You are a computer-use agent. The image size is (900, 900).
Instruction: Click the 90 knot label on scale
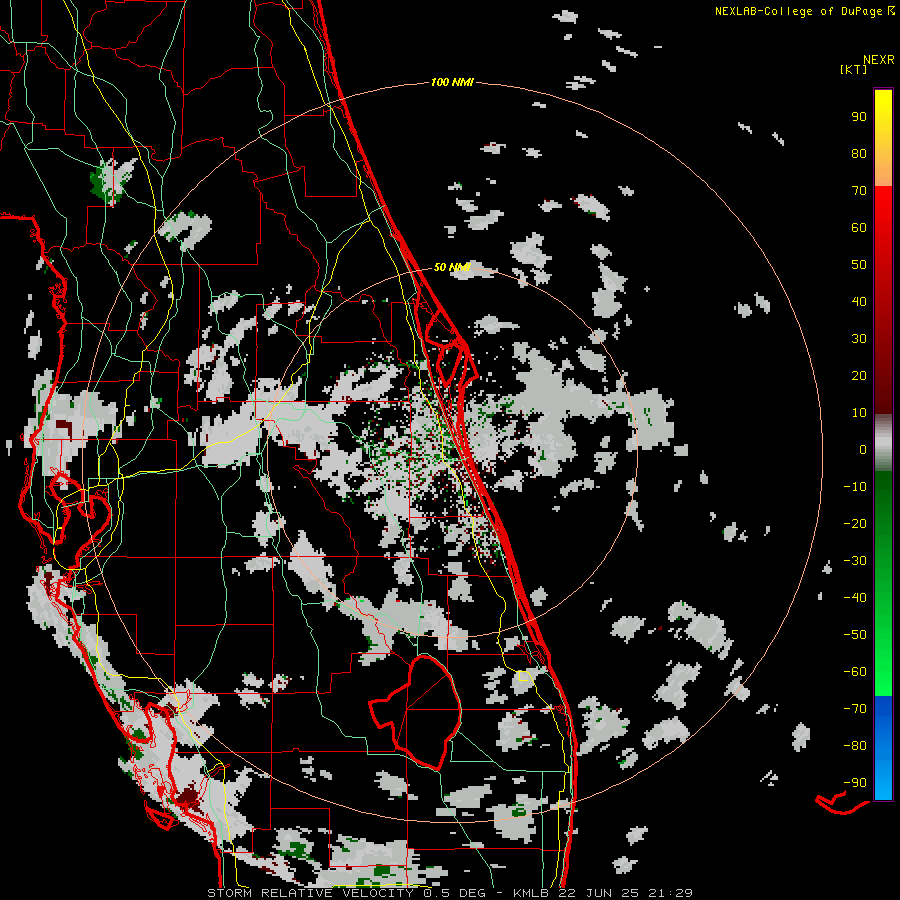(x=859, y=117)
